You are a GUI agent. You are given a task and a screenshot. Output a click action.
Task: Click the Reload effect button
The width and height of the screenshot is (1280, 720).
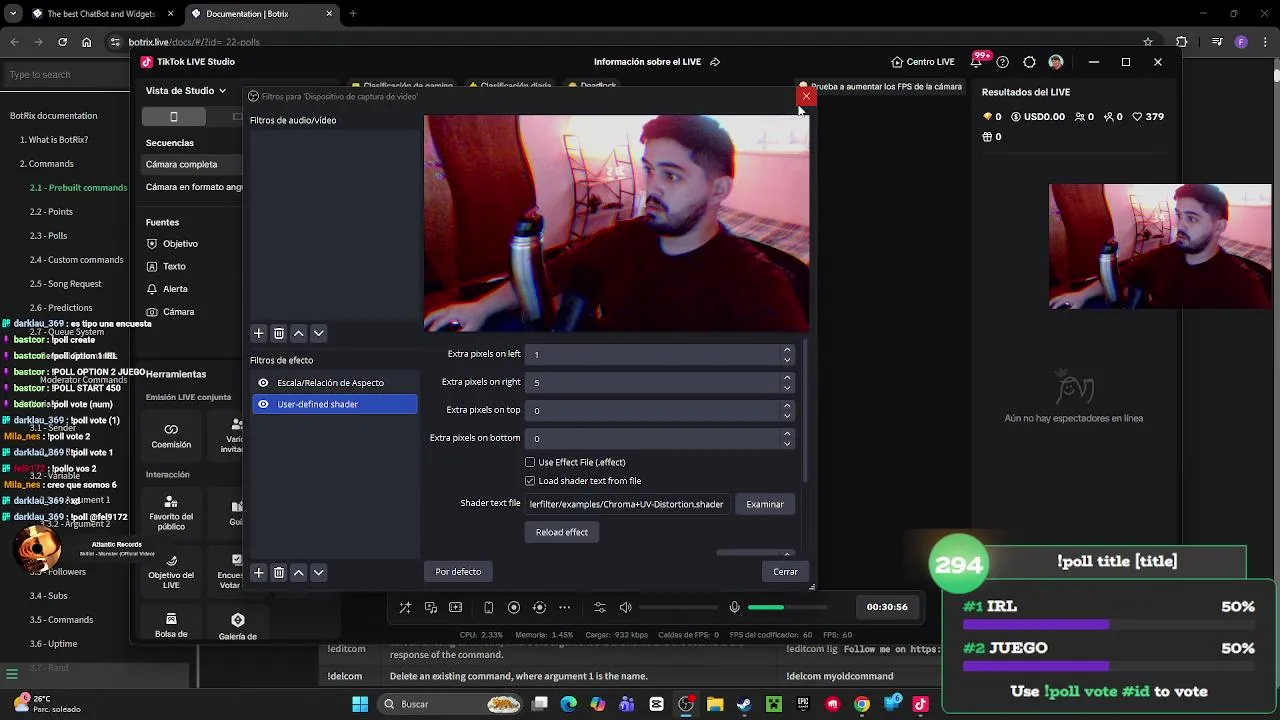pyautogui.click(x=562, y=532)
